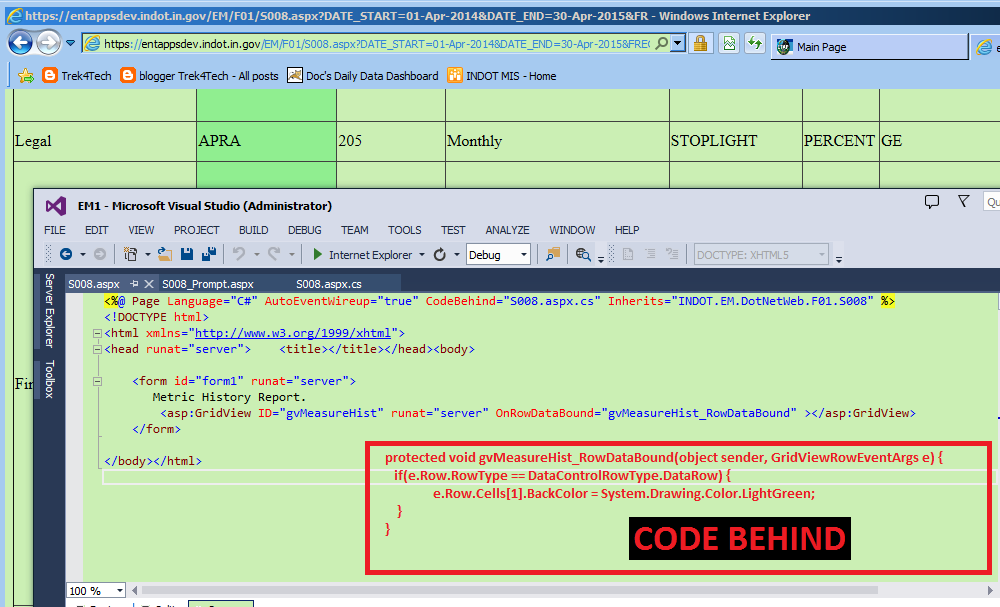
Task: Open the TOOLS menu
Action: pyautogui.click(x=404, y=230)
